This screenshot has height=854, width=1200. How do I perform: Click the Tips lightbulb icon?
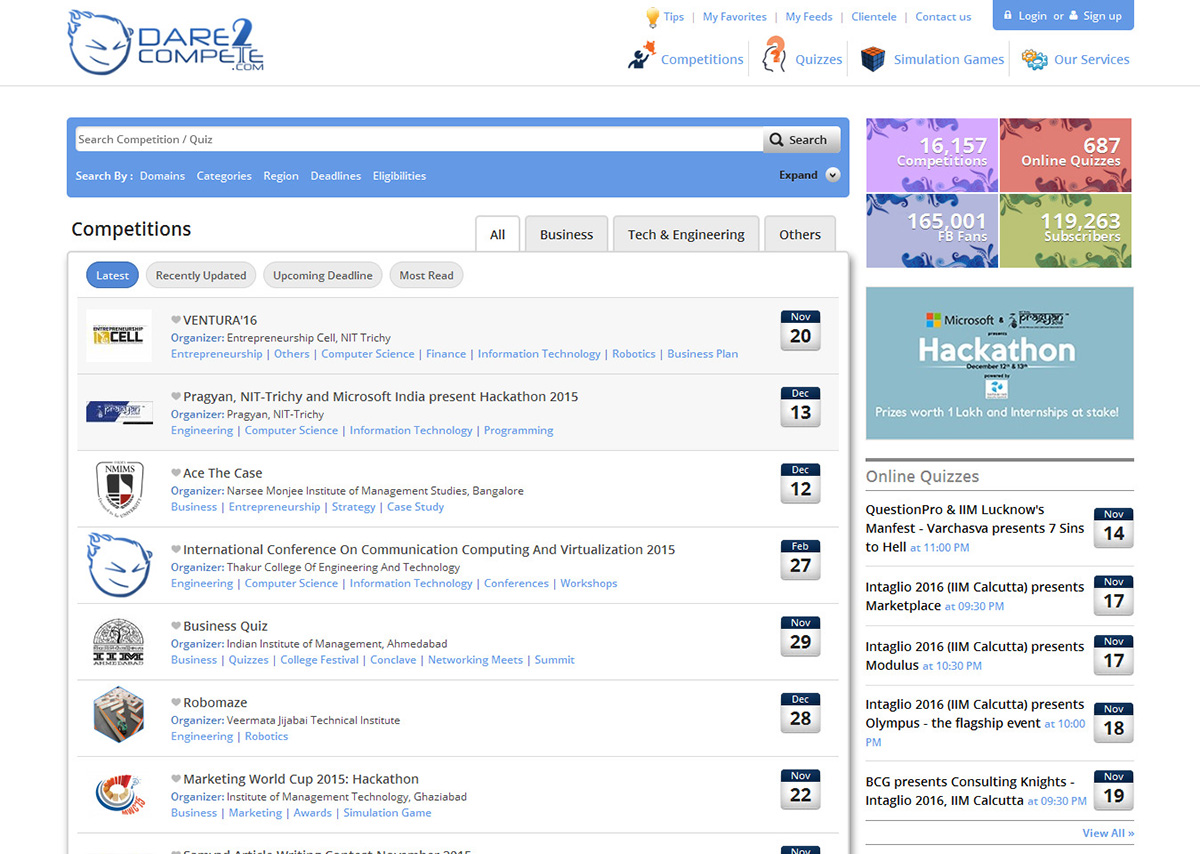(652, 16)
